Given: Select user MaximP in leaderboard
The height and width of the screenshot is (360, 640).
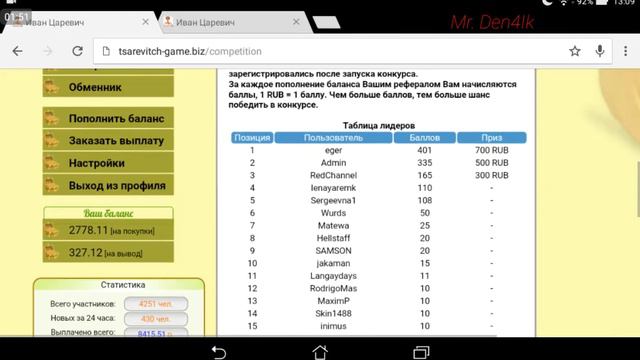Looking at the screenshot, I should tap(333, 301).
